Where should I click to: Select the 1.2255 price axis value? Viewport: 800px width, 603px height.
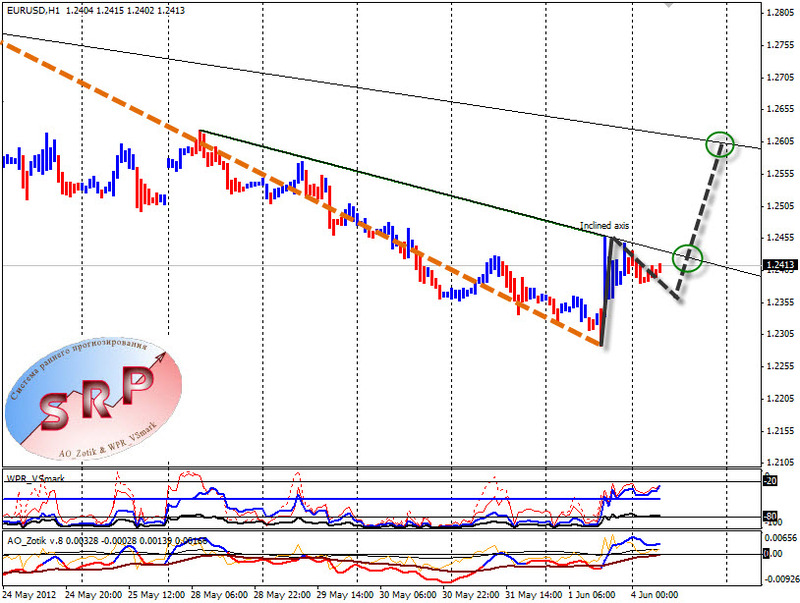click(x=781, y=366)
